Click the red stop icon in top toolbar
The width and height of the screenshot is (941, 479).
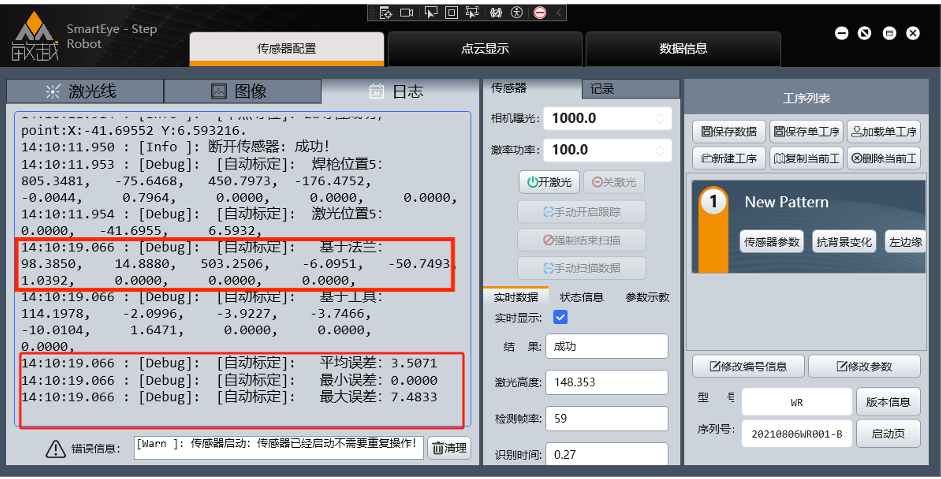click(539, 13)
